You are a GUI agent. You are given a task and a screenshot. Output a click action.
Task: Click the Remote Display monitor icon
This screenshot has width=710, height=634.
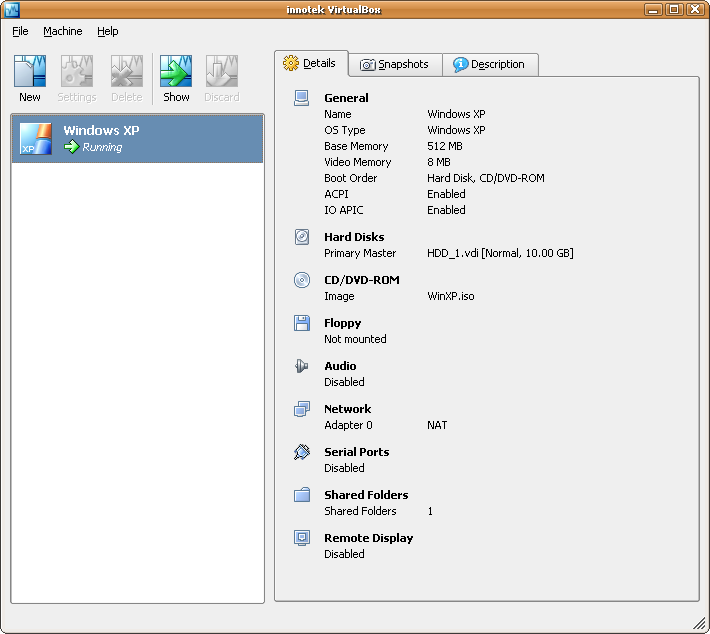click(302, 538)
